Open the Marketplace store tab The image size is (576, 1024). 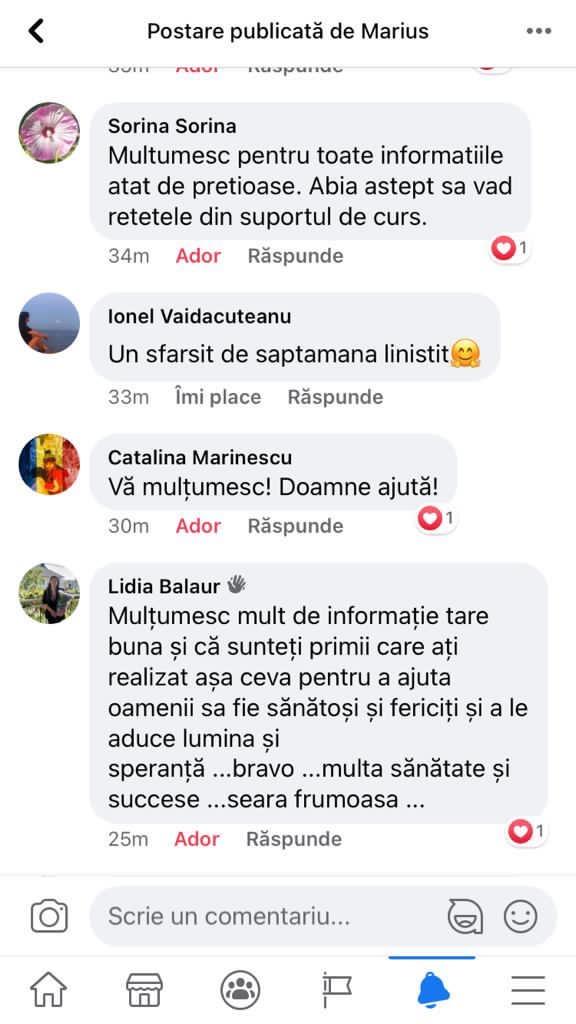coord(144,990)
